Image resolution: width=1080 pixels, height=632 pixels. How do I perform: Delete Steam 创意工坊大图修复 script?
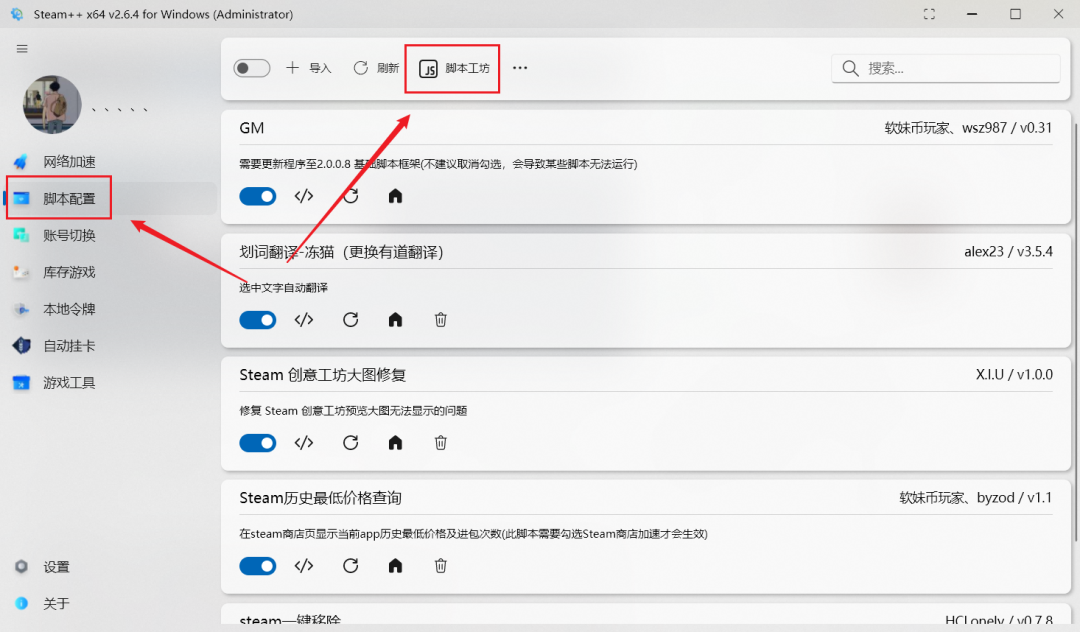point(441,443)
